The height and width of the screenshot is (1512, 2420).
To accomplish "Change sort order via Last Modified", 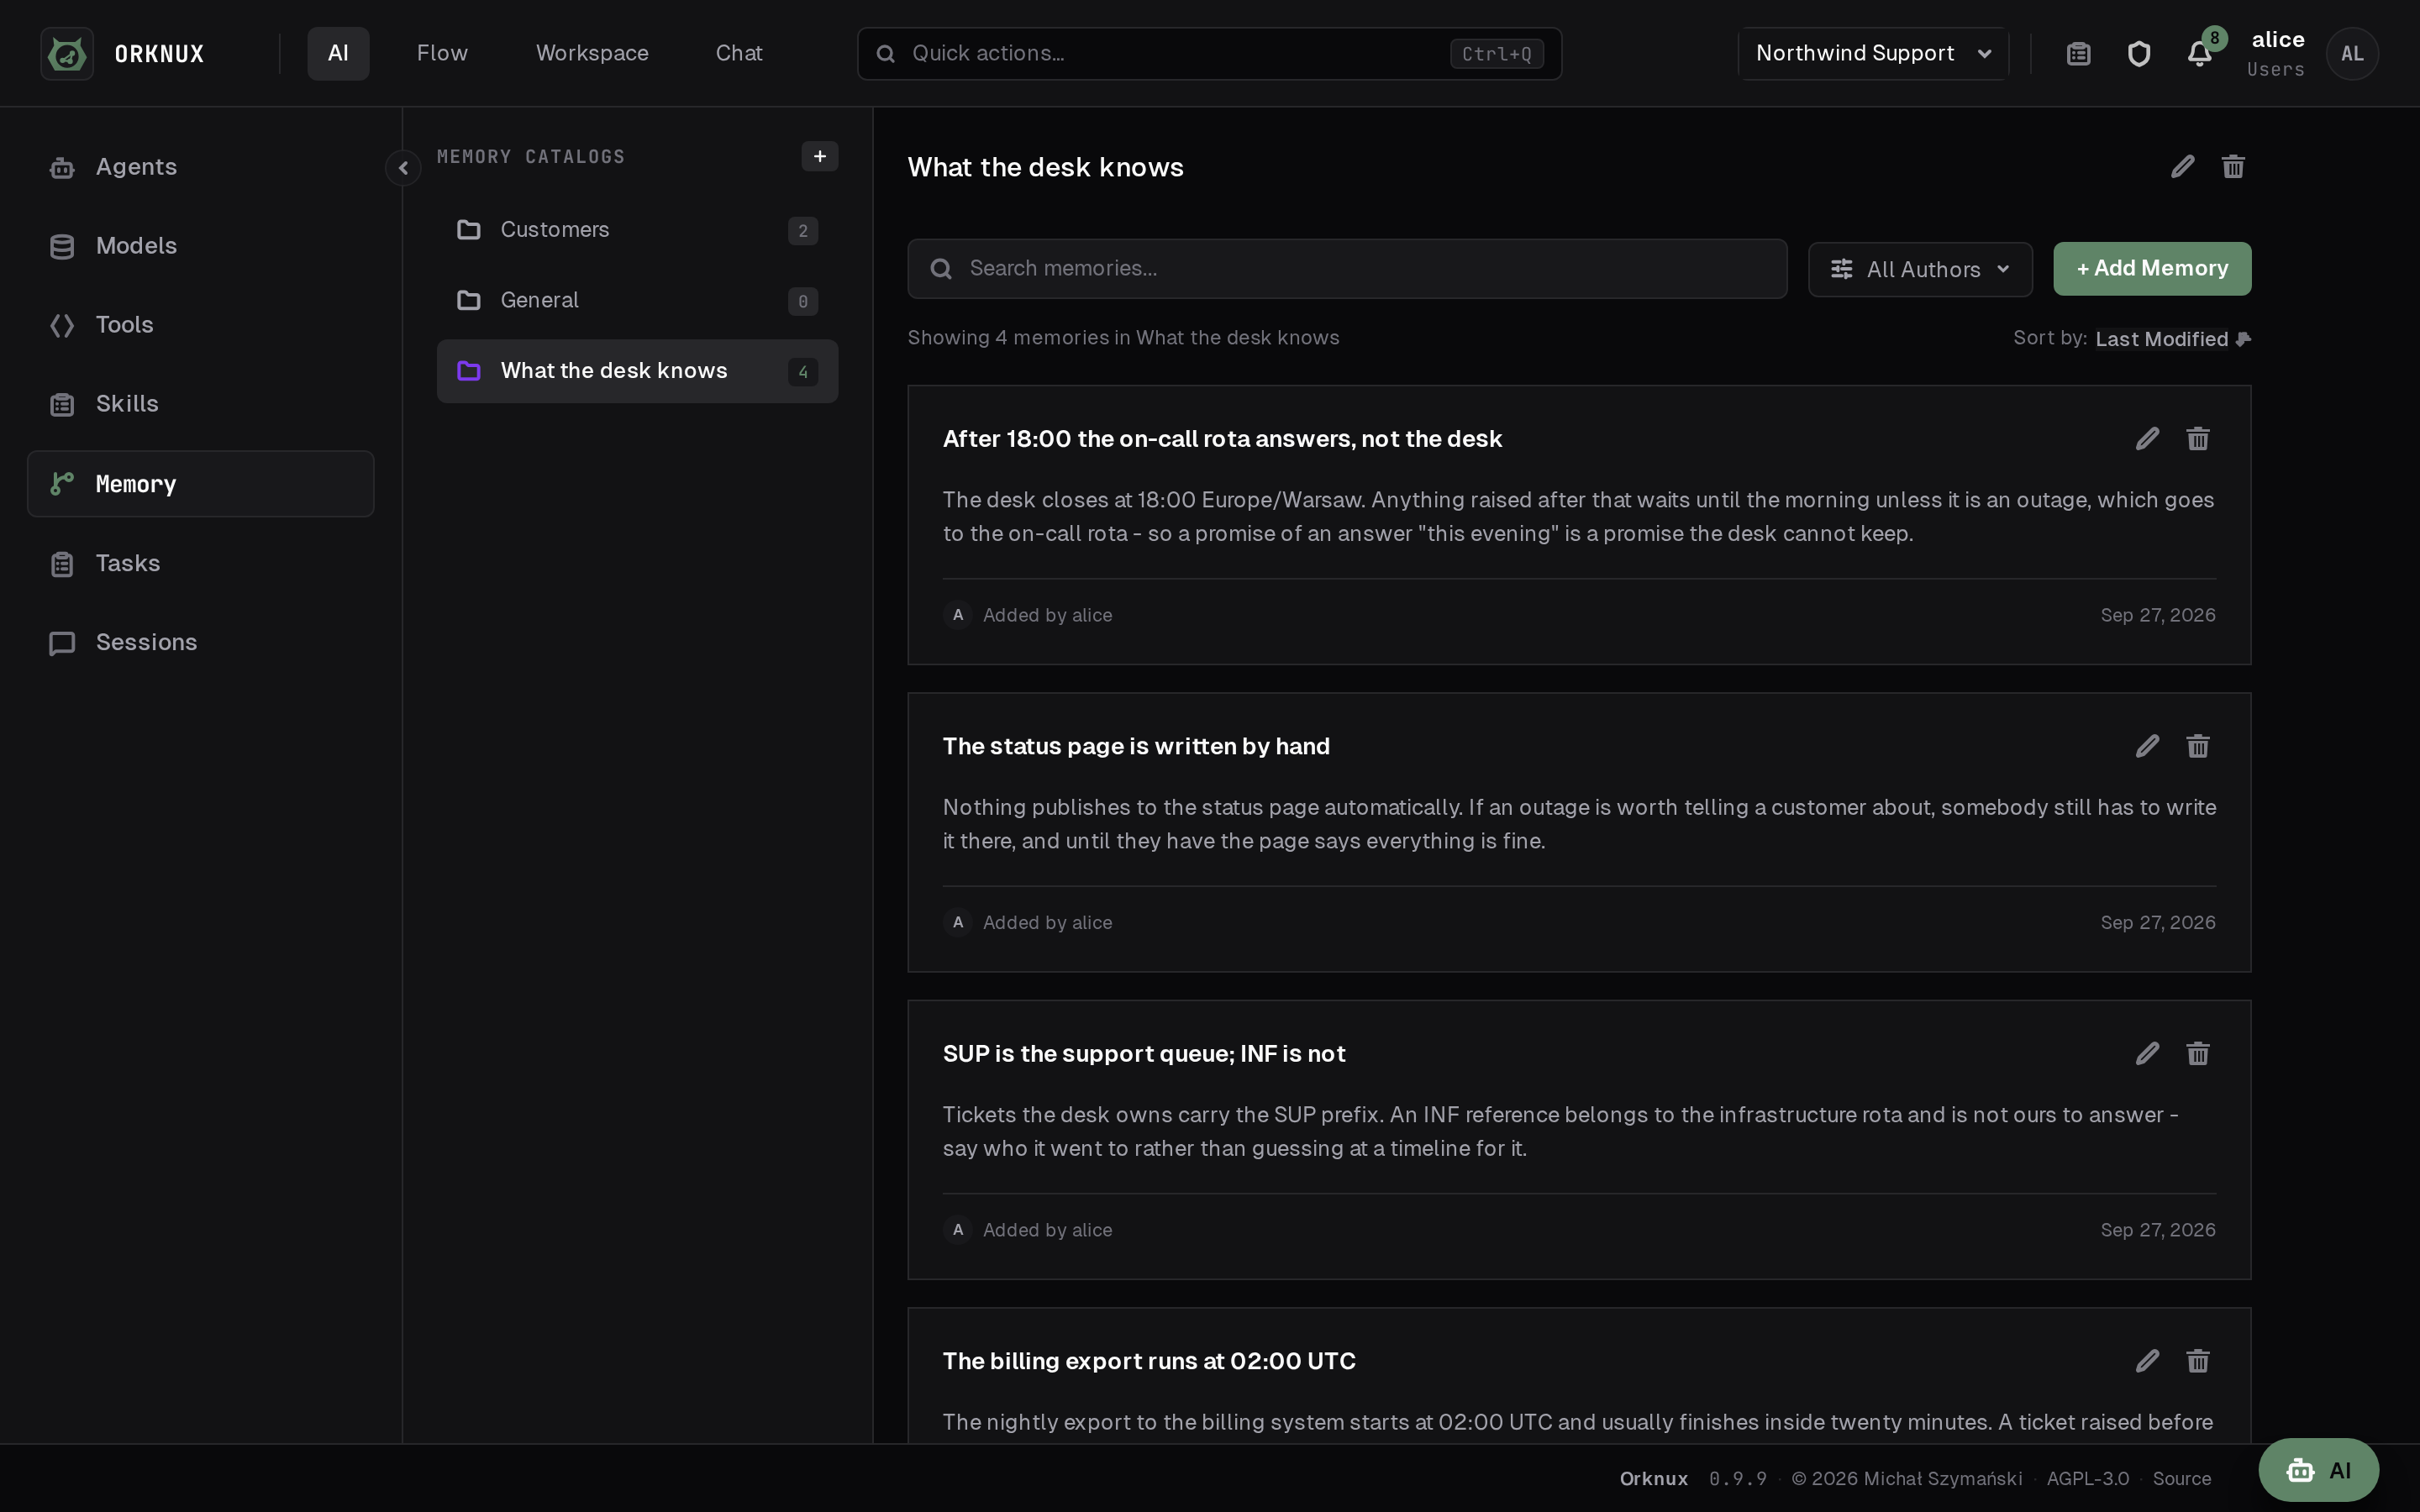I will (x=2172, y=339).
